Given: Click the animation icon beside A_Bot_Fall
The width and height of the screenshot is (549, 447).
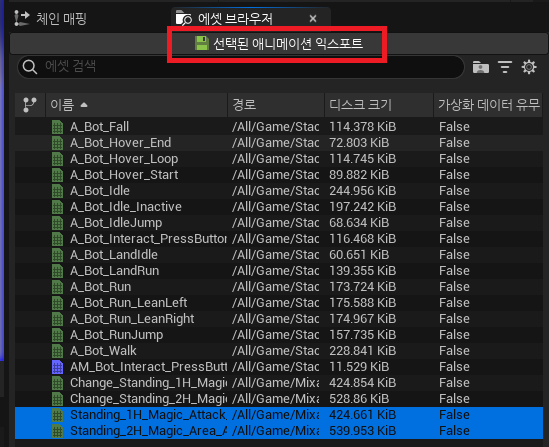Looking at the screenshot, I should [57, 127].
